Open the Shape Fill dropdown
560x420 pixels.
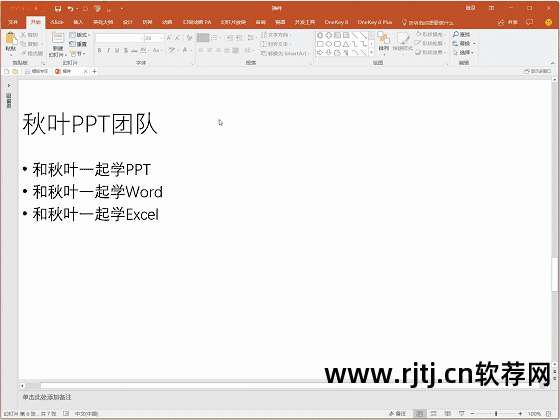click(x=431, y=34)
